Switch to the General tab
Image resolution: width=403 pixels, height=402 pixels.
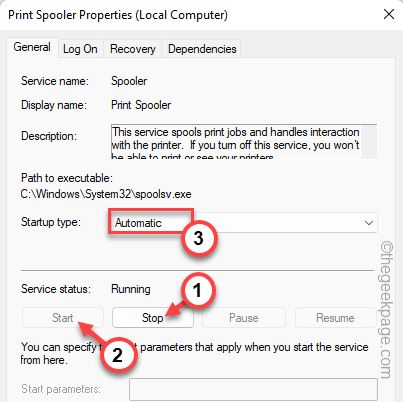pos(32,47)
